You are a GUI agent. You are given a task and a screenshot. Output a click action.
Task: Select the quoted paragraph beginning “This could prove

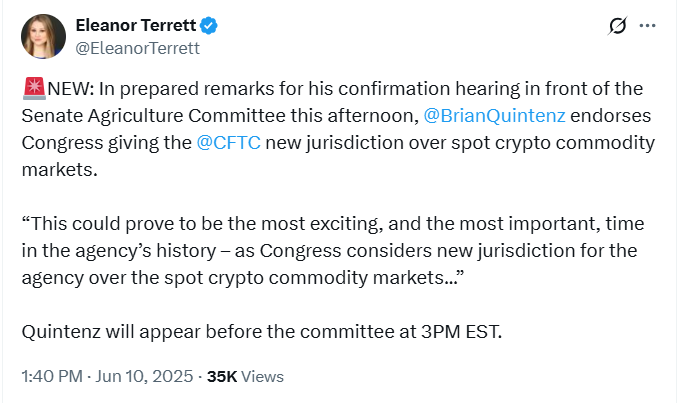click(333, 250)
